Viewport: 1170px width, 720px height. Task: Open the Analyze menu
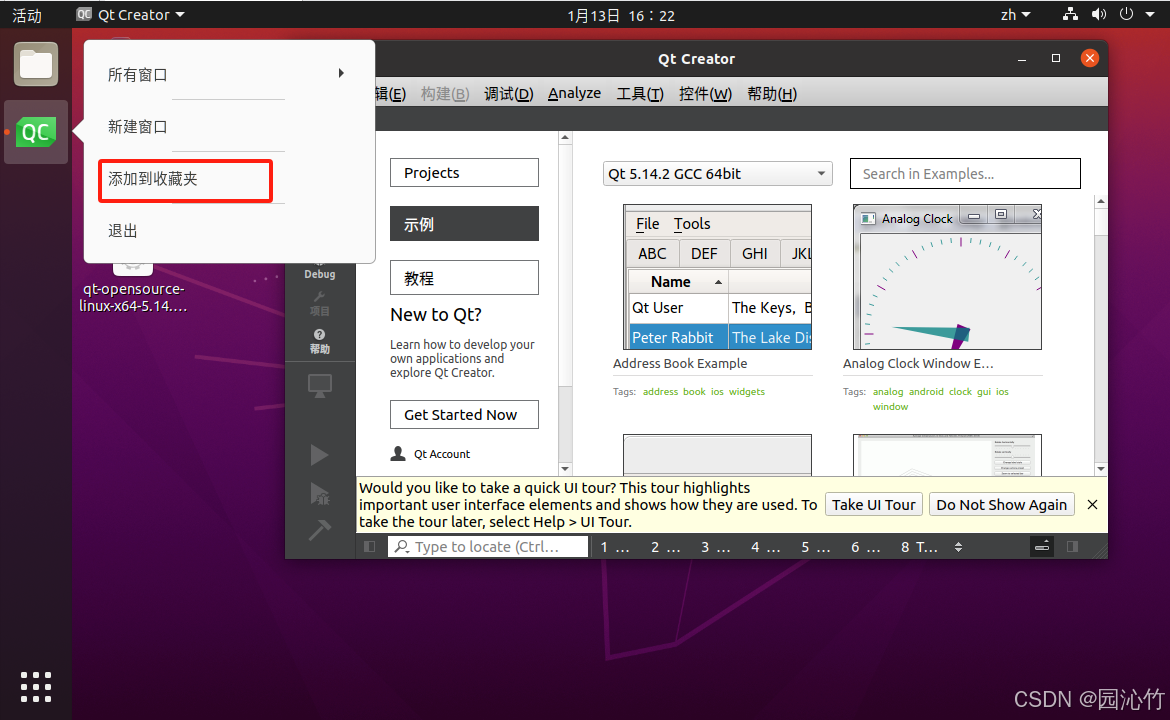(574, 93)
